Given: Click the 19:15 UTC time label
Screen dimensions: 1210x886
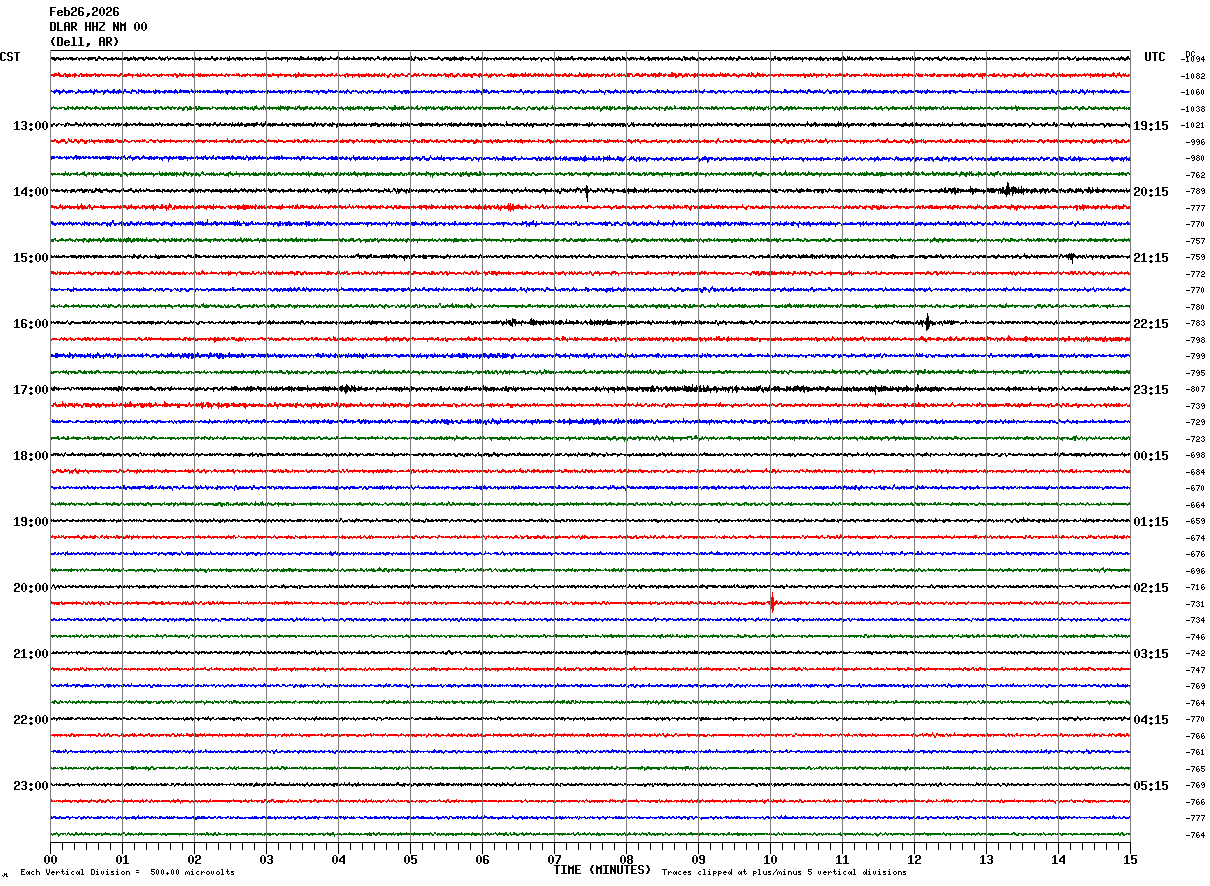Looking at the screenshot, I should 1151,126.
